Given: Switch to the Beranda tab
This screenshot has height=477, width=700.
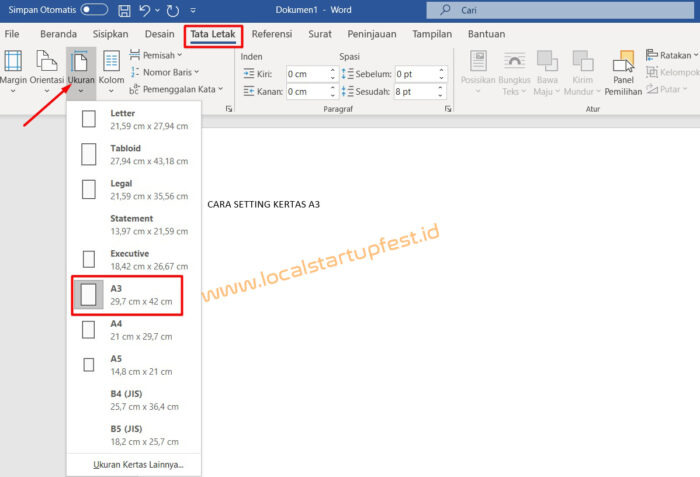Looking at the screenshot, I should pyautogui.click(x=58, y=34).
